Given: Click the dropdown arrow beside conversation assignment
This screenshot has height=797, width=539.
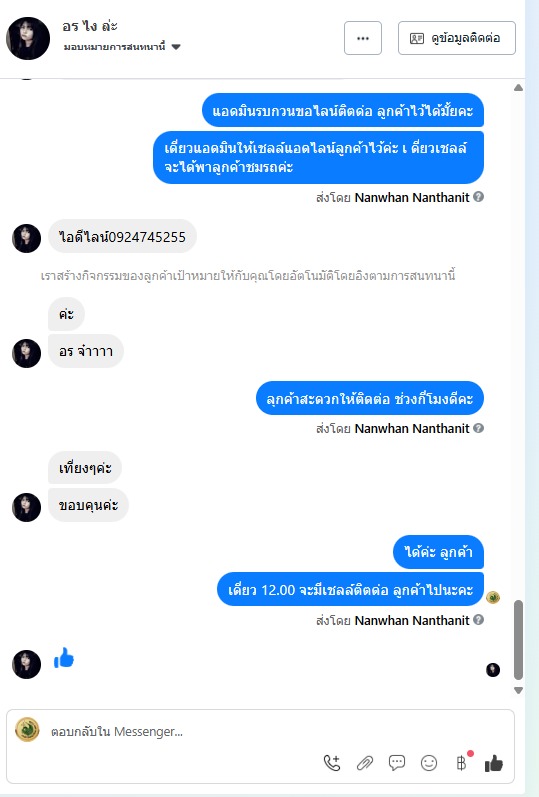Looking at the screenshot, I should coord(176,47).
